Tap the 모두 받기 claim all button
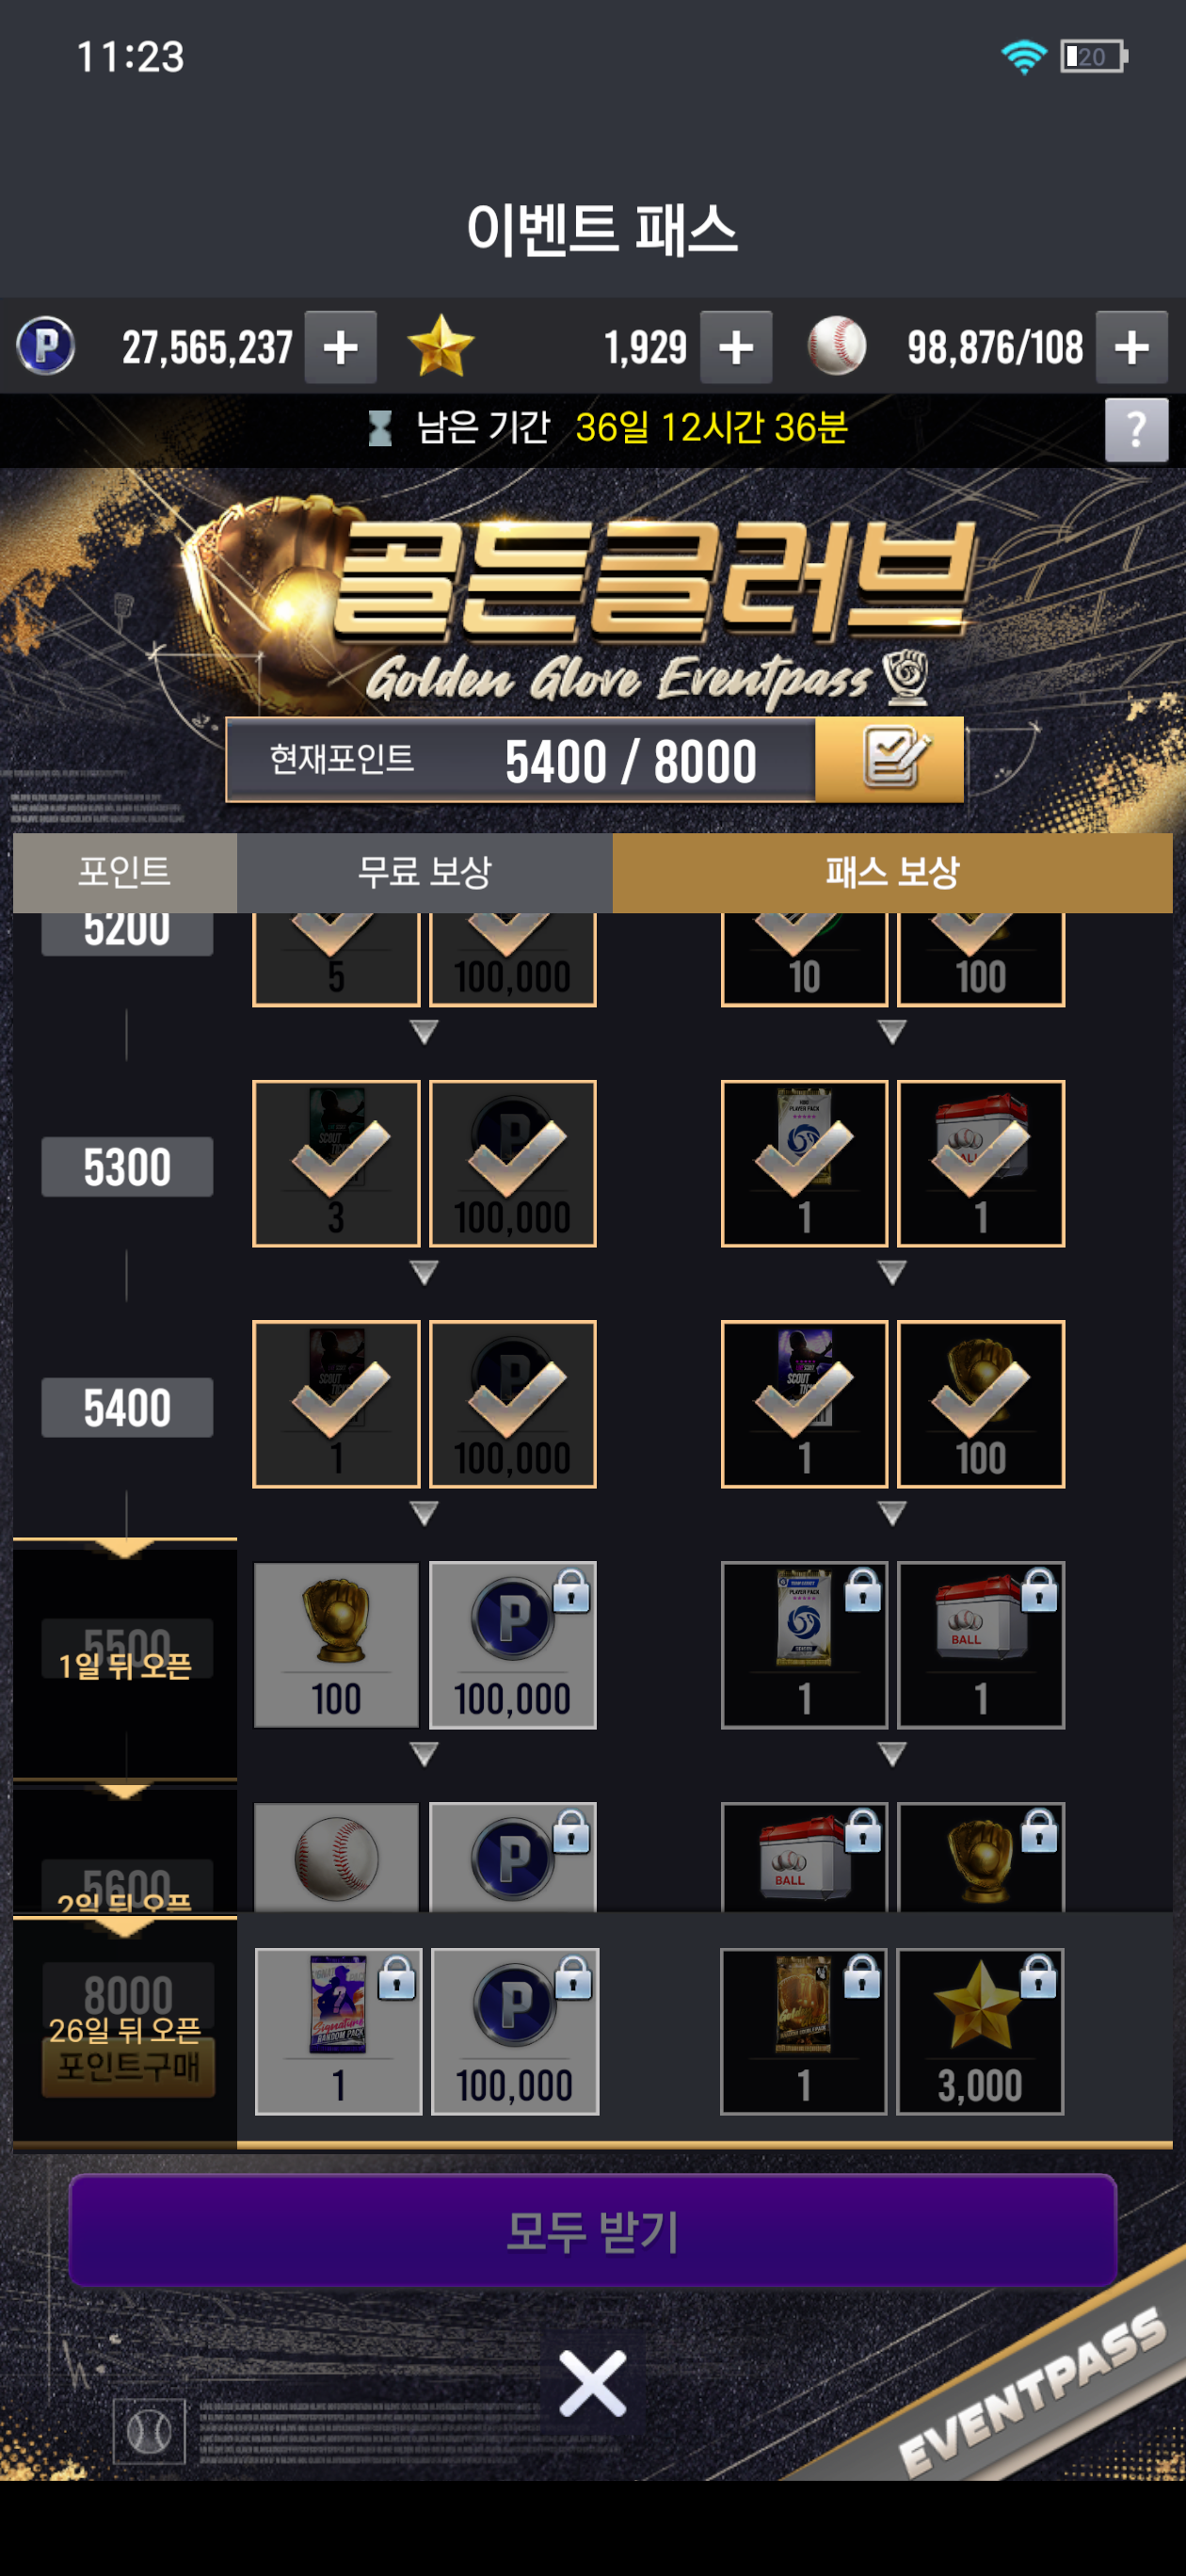The image size is (1186, 2576). (x=593, y=2231)
